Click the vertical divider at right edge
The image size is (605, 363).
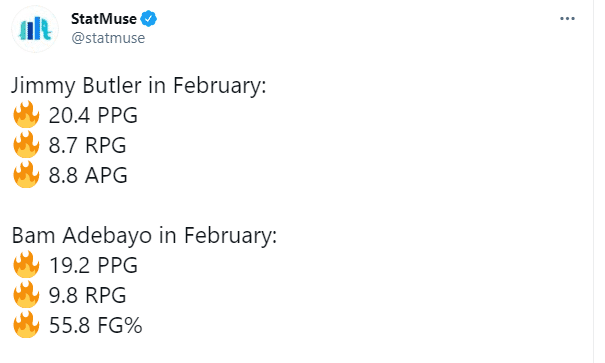point(594,181)
